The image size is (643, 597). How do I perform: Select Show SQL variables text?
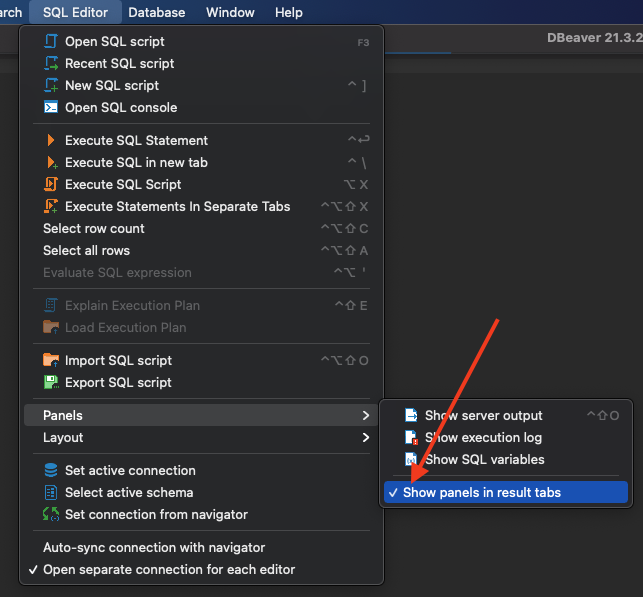485,459
